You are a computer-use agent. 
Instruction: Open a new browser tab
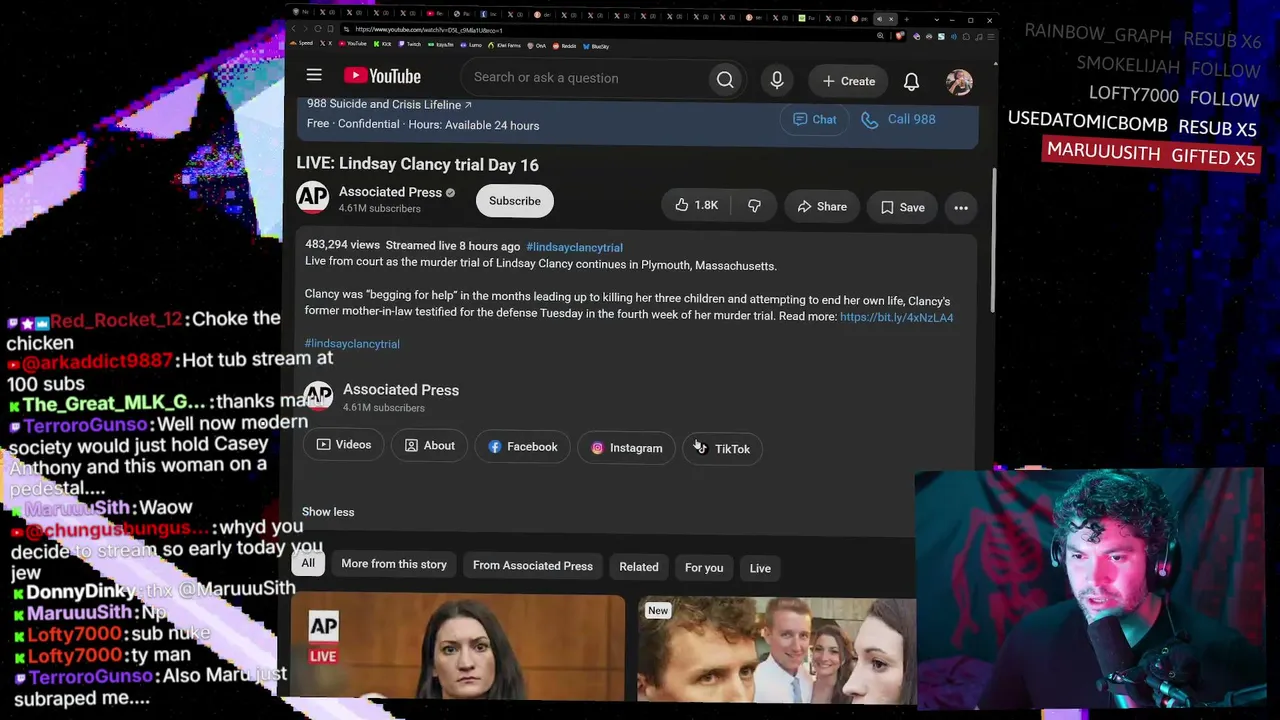tap(906, 18)
